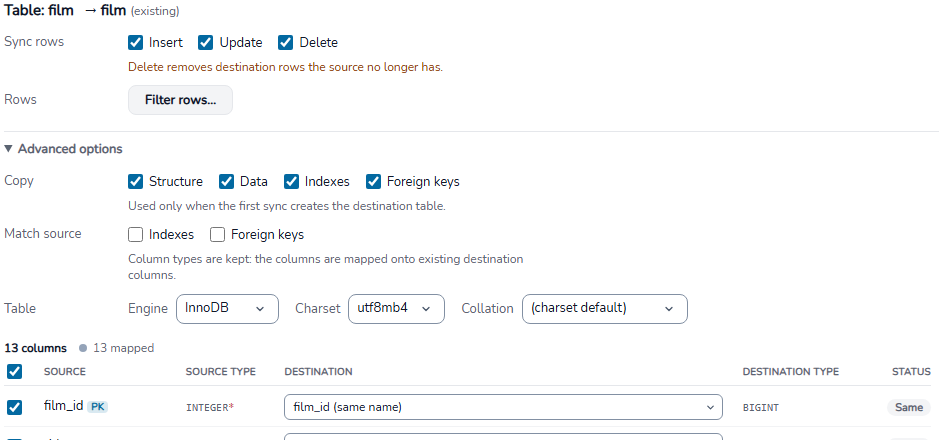The height and width of the screenshot is (440, 943).
Task: Click the DESTINATION TYPE column header
Action: click(x=790, y=371)
